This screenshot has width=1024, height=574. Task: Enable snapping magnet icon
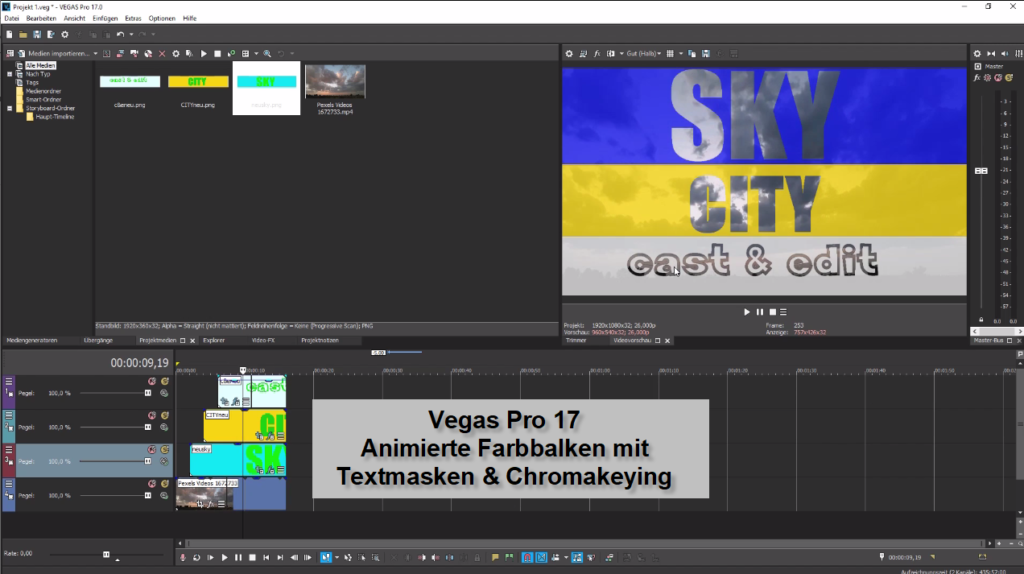527,558
